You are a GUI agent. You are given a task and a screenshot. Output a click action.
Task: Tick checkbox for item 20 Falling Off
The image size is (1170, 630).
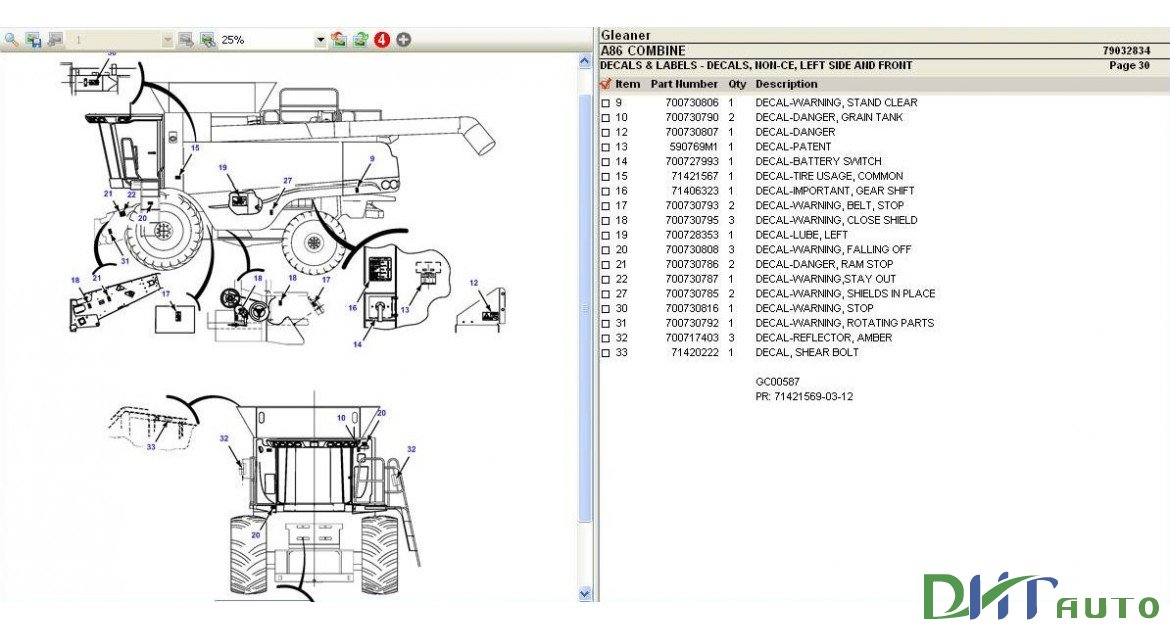pyautogui.click(x=606, y=250)
